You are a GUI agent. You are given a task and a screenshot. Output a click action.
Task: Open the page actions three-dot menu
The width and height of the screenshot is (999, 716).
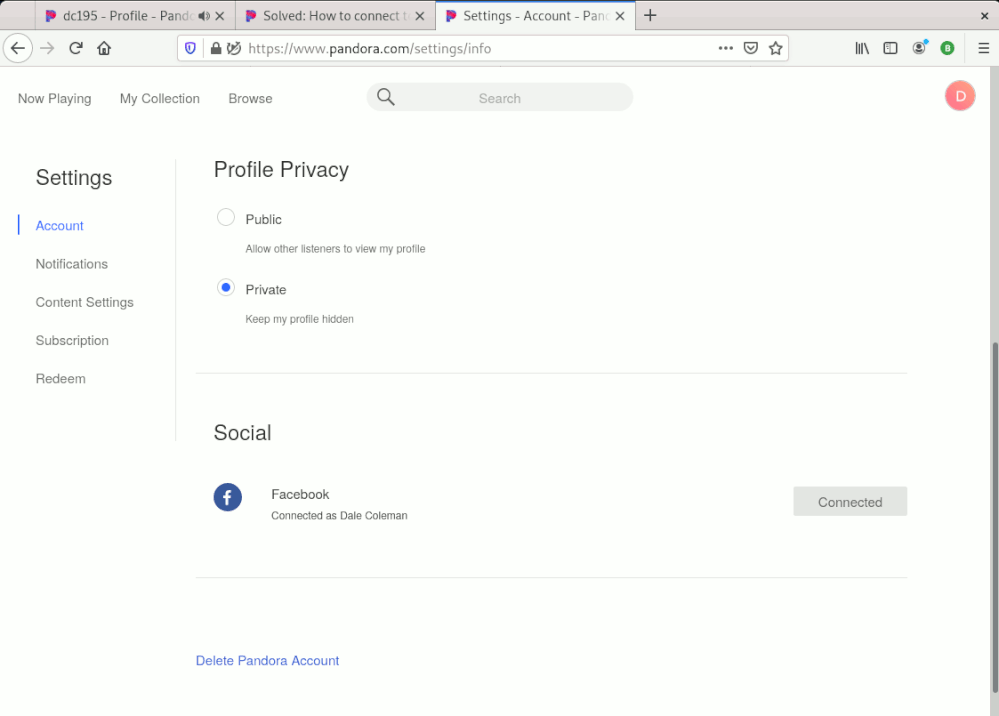(725, 47)
